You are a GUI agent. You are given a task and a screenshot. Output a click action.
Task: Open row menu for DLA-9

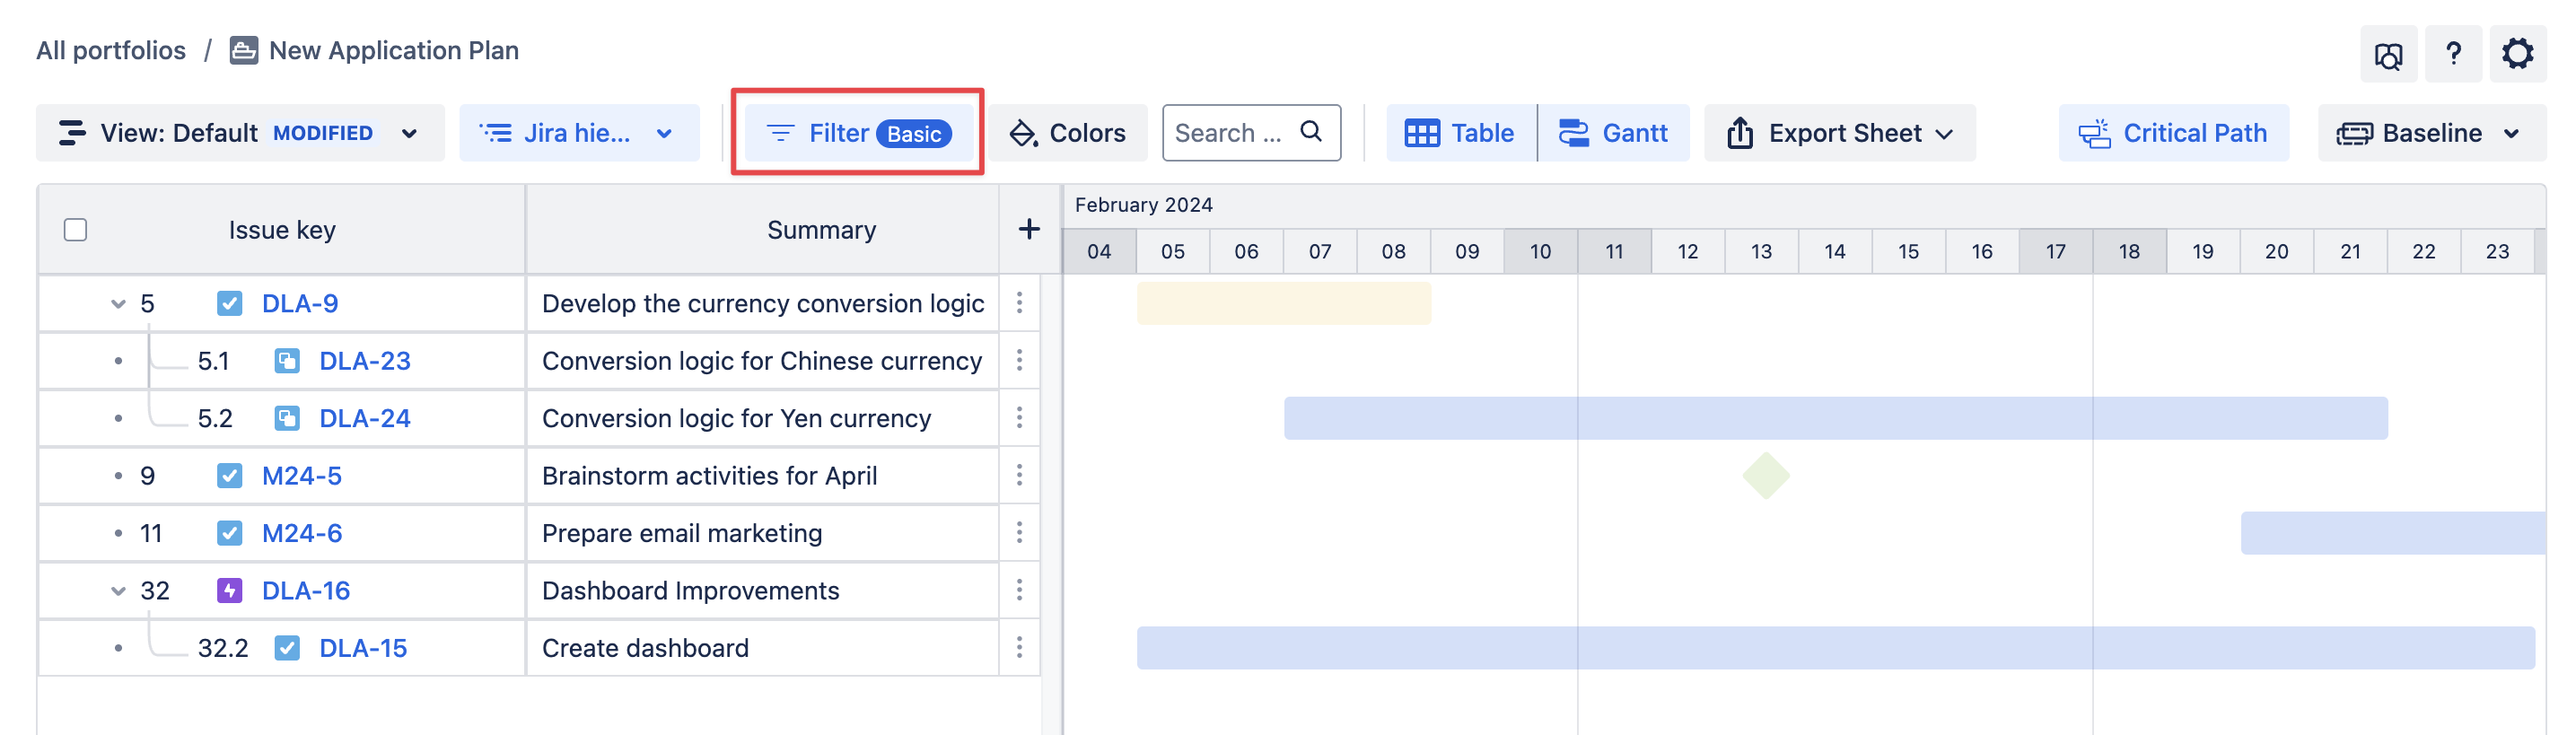pos(1019,302)
